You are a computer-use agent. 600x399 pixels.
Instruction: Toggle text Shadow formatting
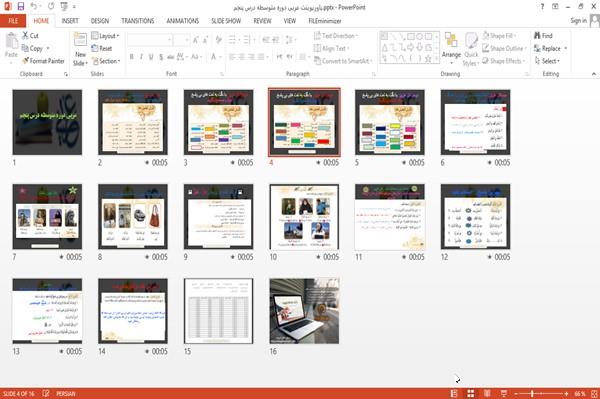[161, 57]
